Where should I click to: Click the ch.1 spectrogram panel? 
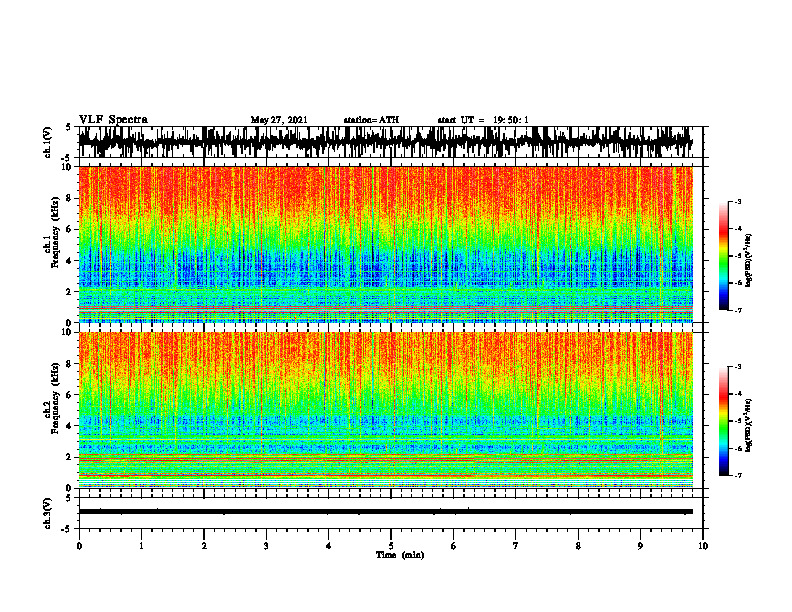tap(385, 244)
